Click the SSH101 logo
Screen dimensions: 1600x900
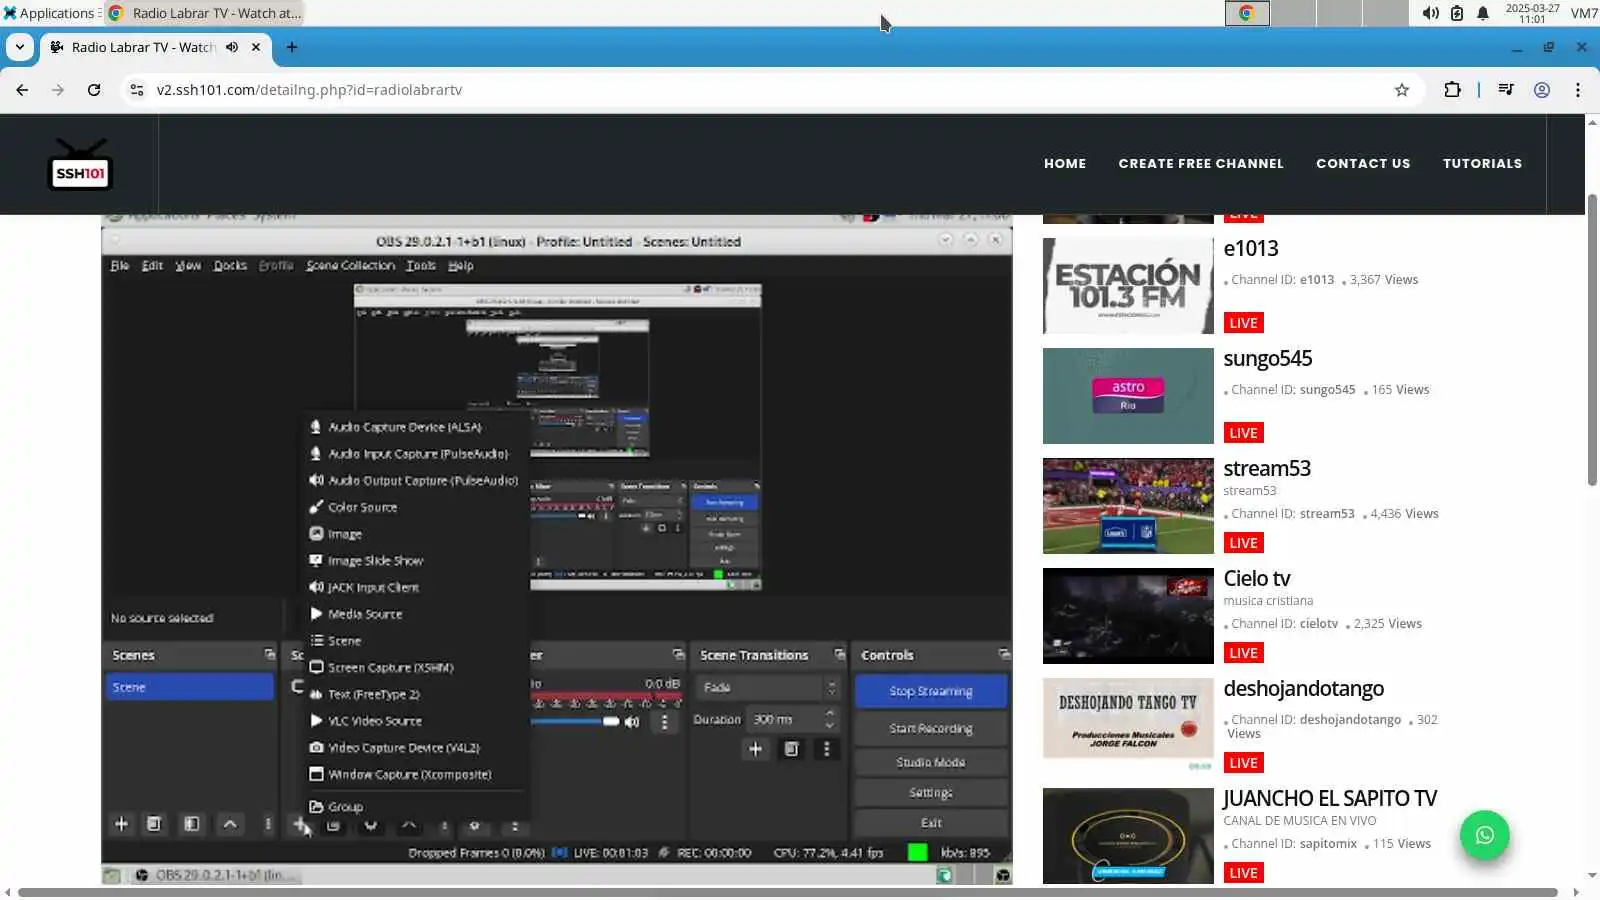pos(80,165)
